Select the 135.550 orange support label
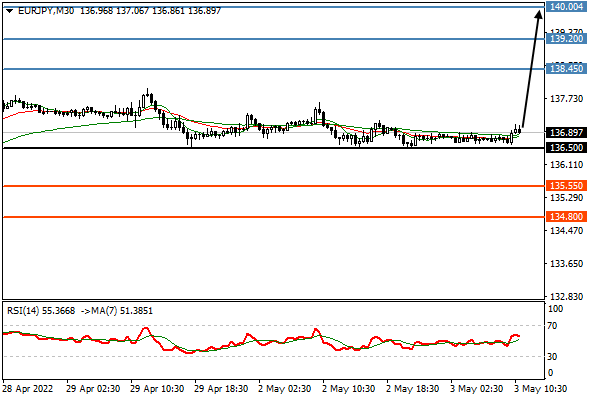The image size is (590, 400). [566, 186]
